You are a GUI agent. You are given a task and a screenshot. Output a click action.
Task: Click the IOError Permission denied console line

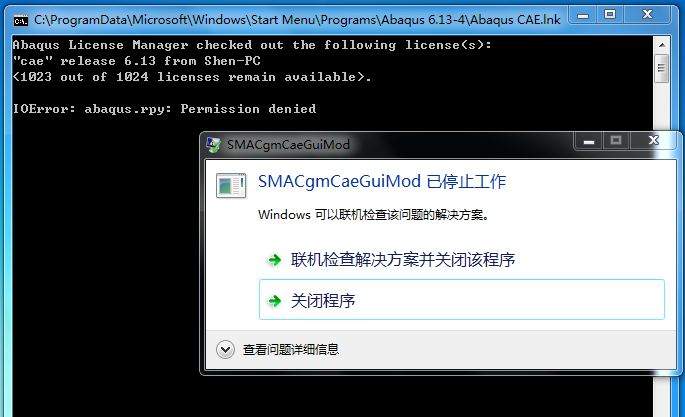point(164,109)
